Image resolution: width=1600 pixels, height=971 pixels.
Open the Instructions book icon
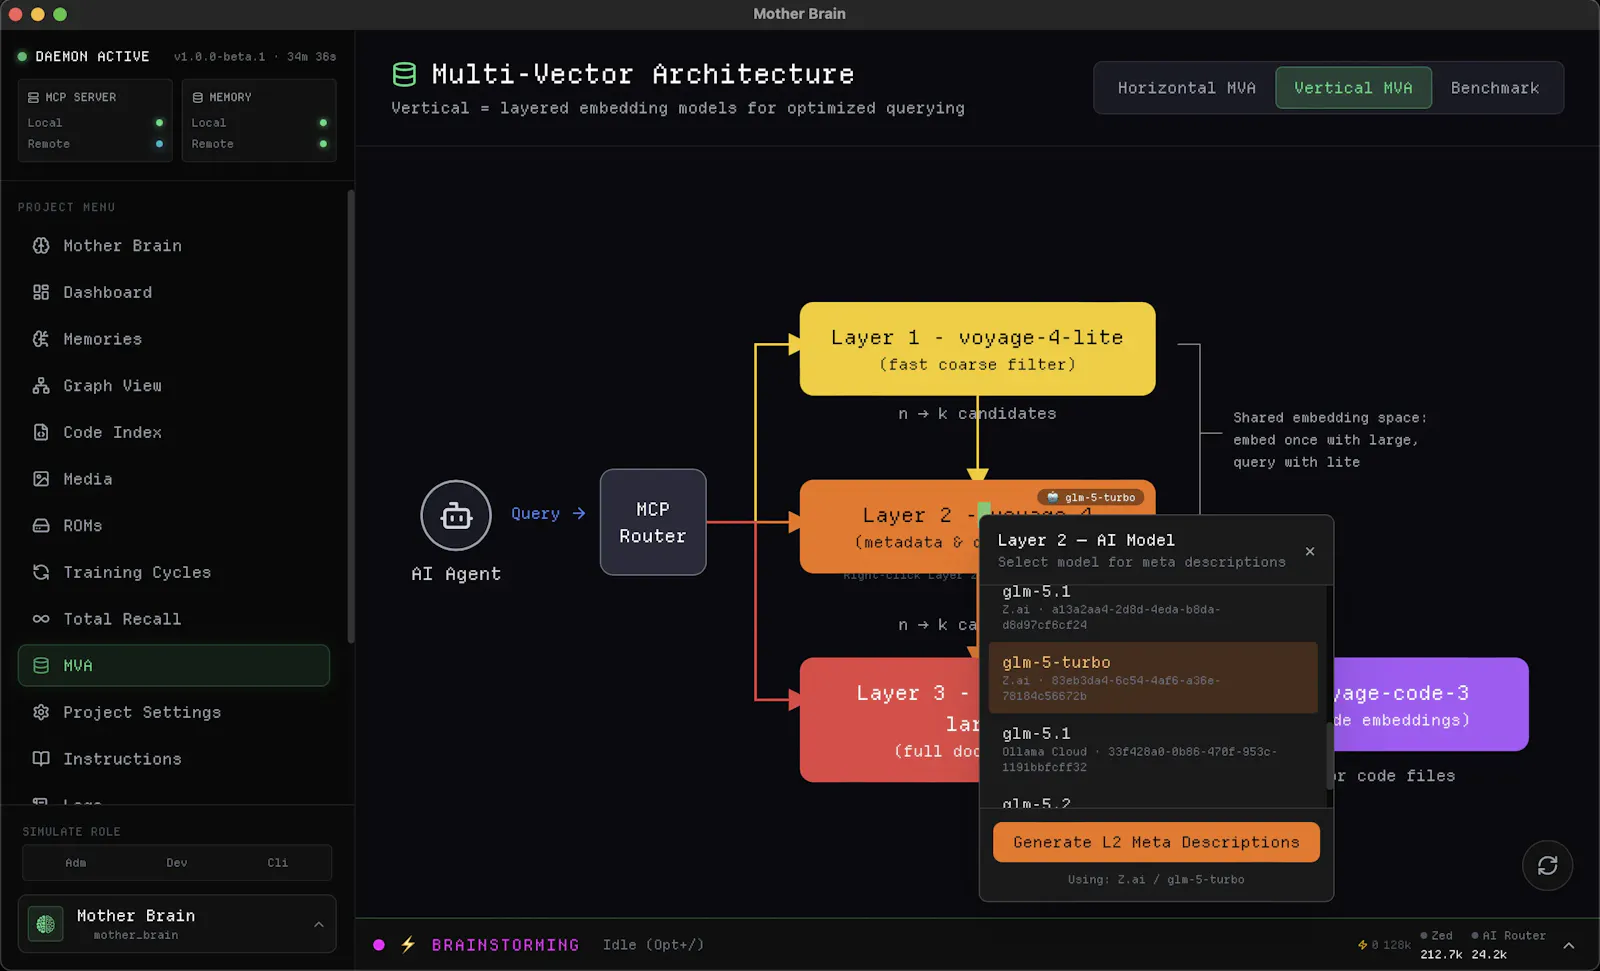point(41,759)
